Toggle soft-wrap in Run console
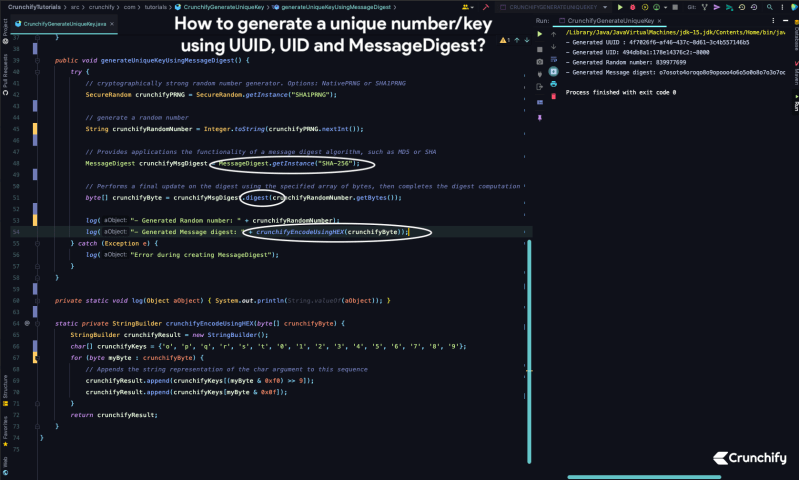 coord(554,60)
